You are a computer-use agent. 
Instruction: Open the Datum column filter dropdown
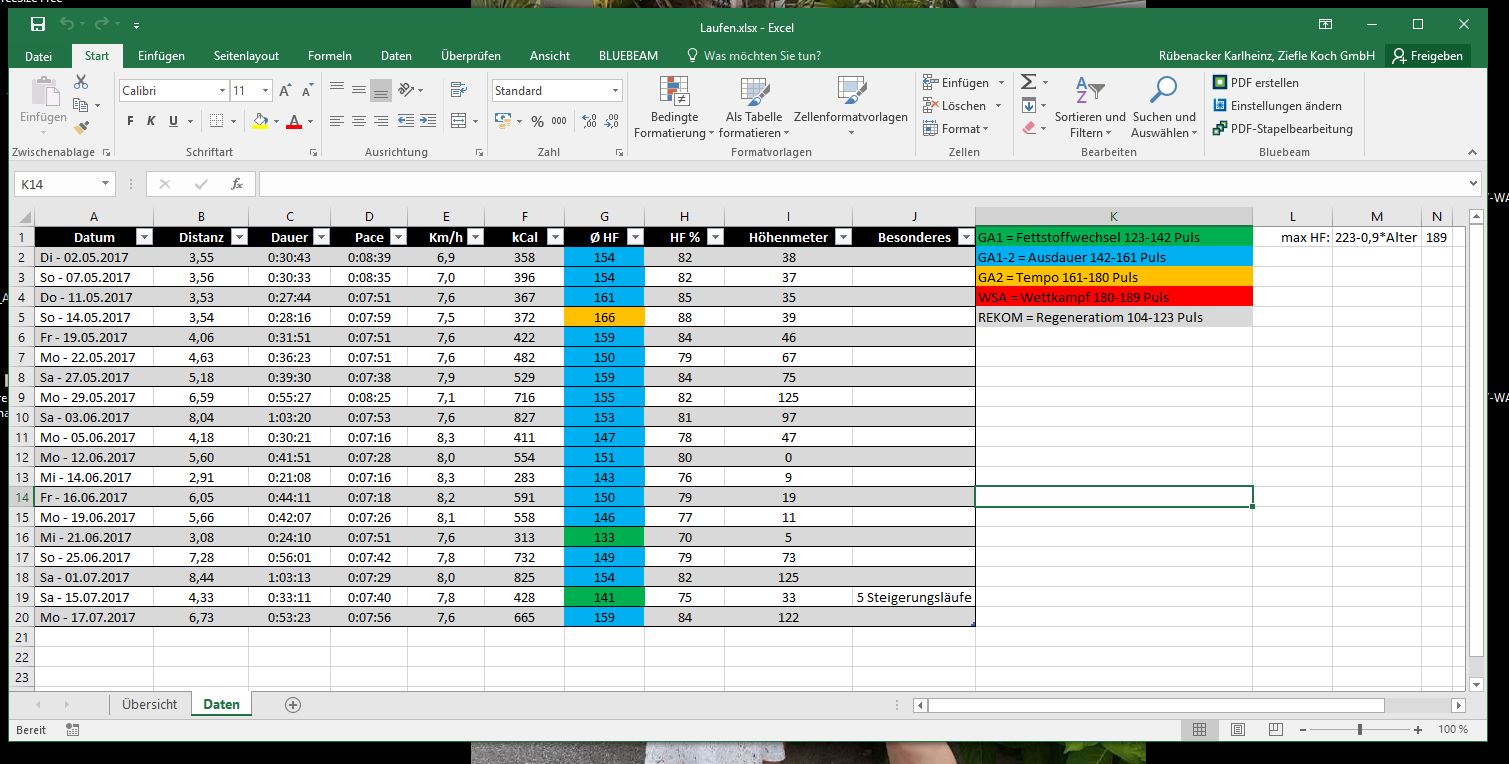(x=142, y=237)
